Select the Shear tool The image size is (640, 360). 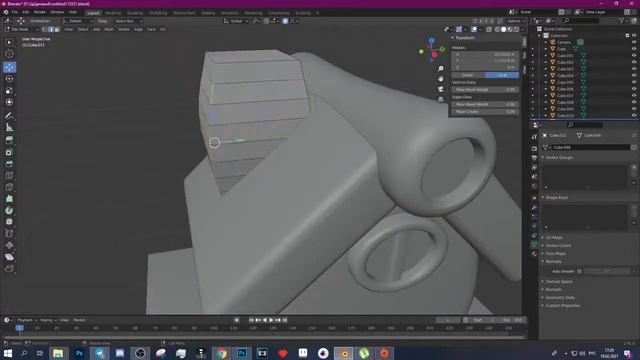pyautogui.click(x=9, y=257)
